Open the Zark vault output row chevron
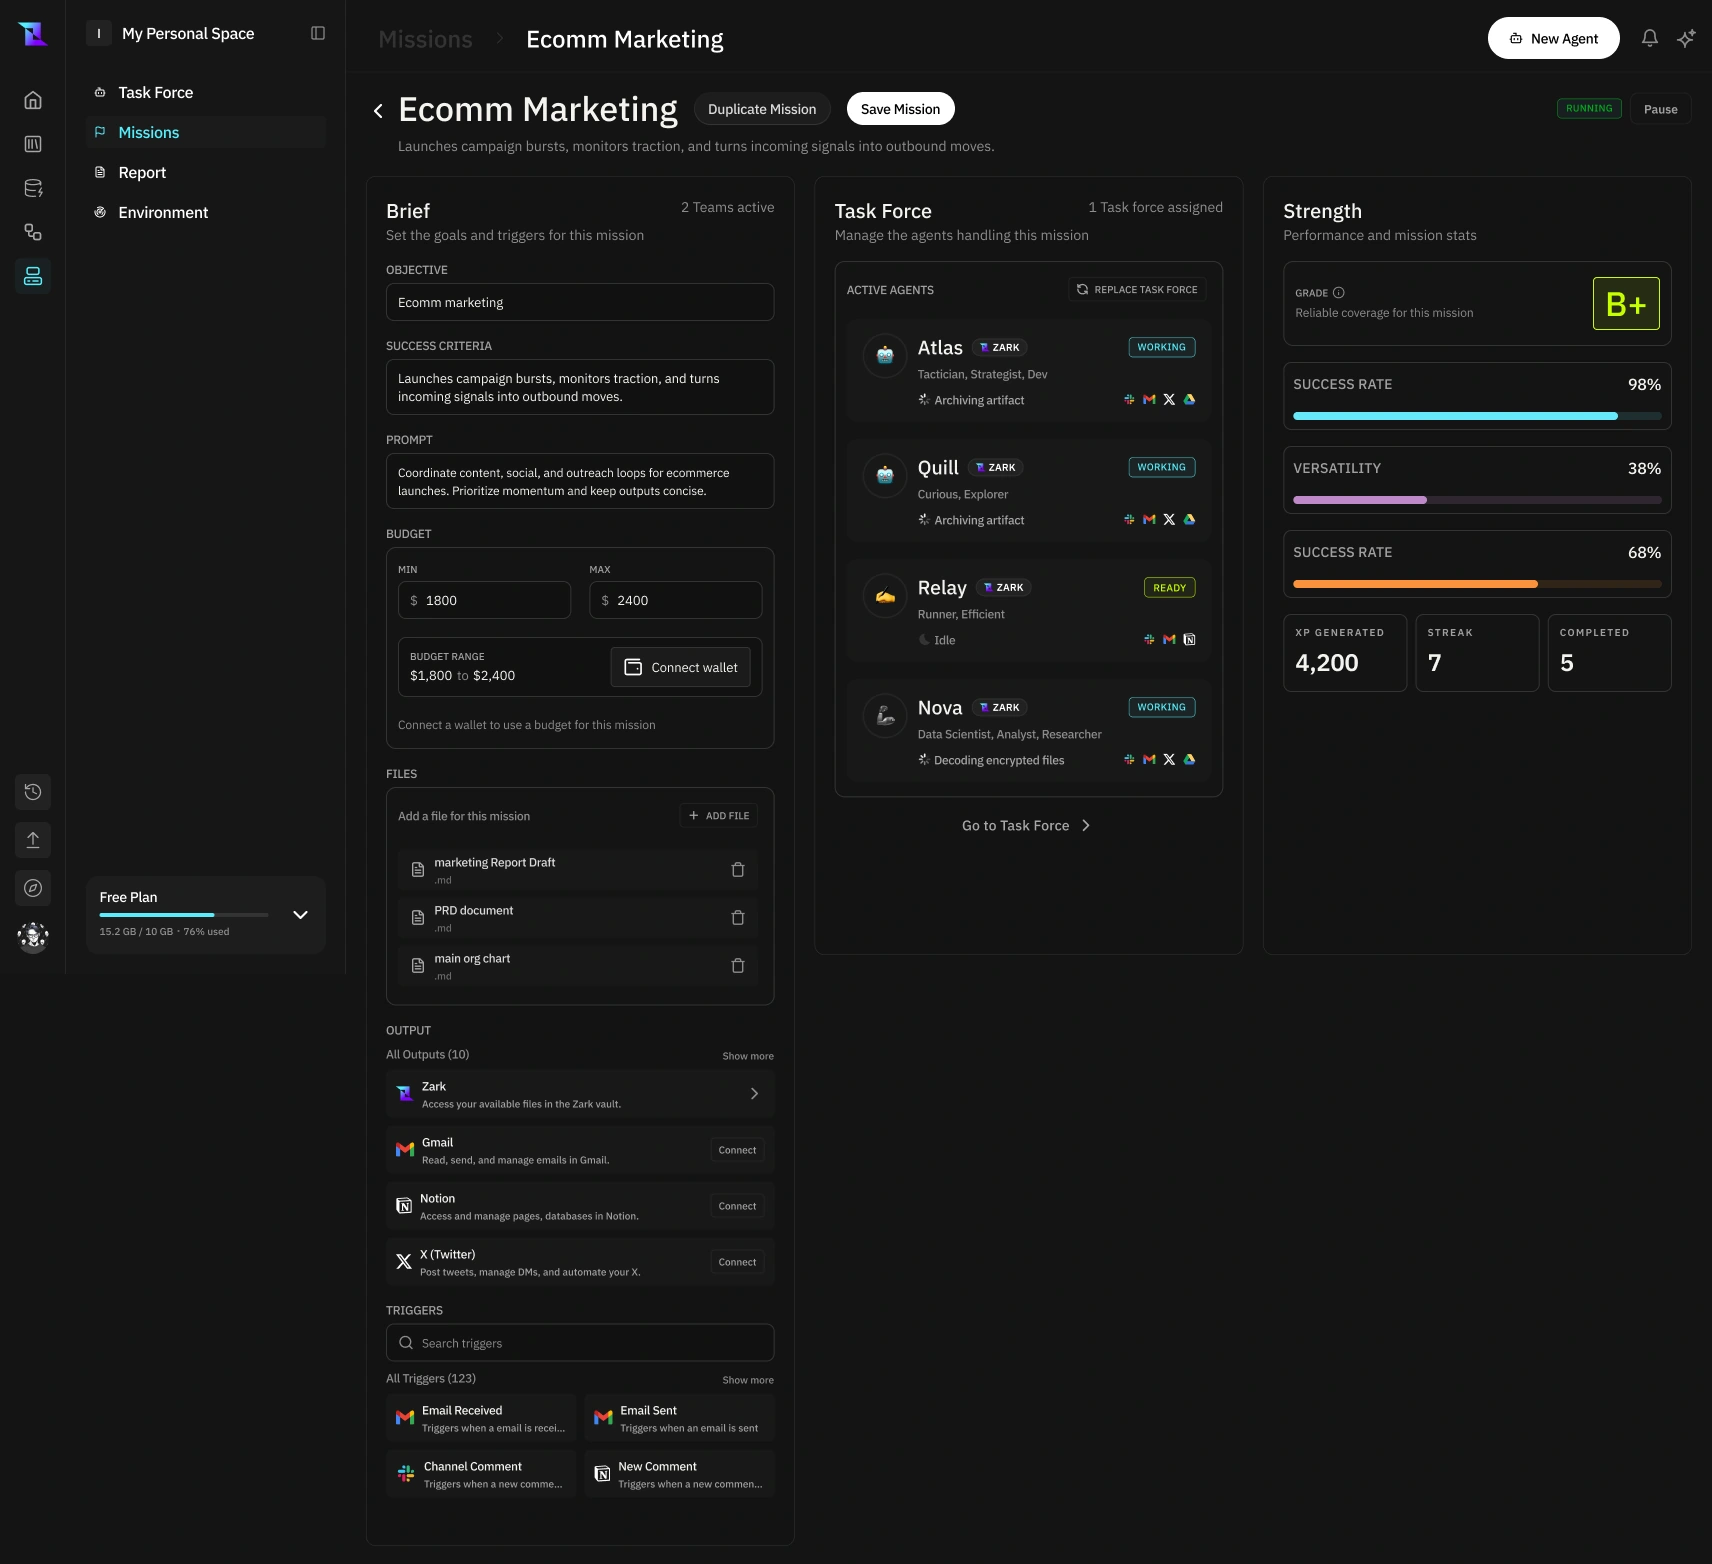 pos(754,1094)
